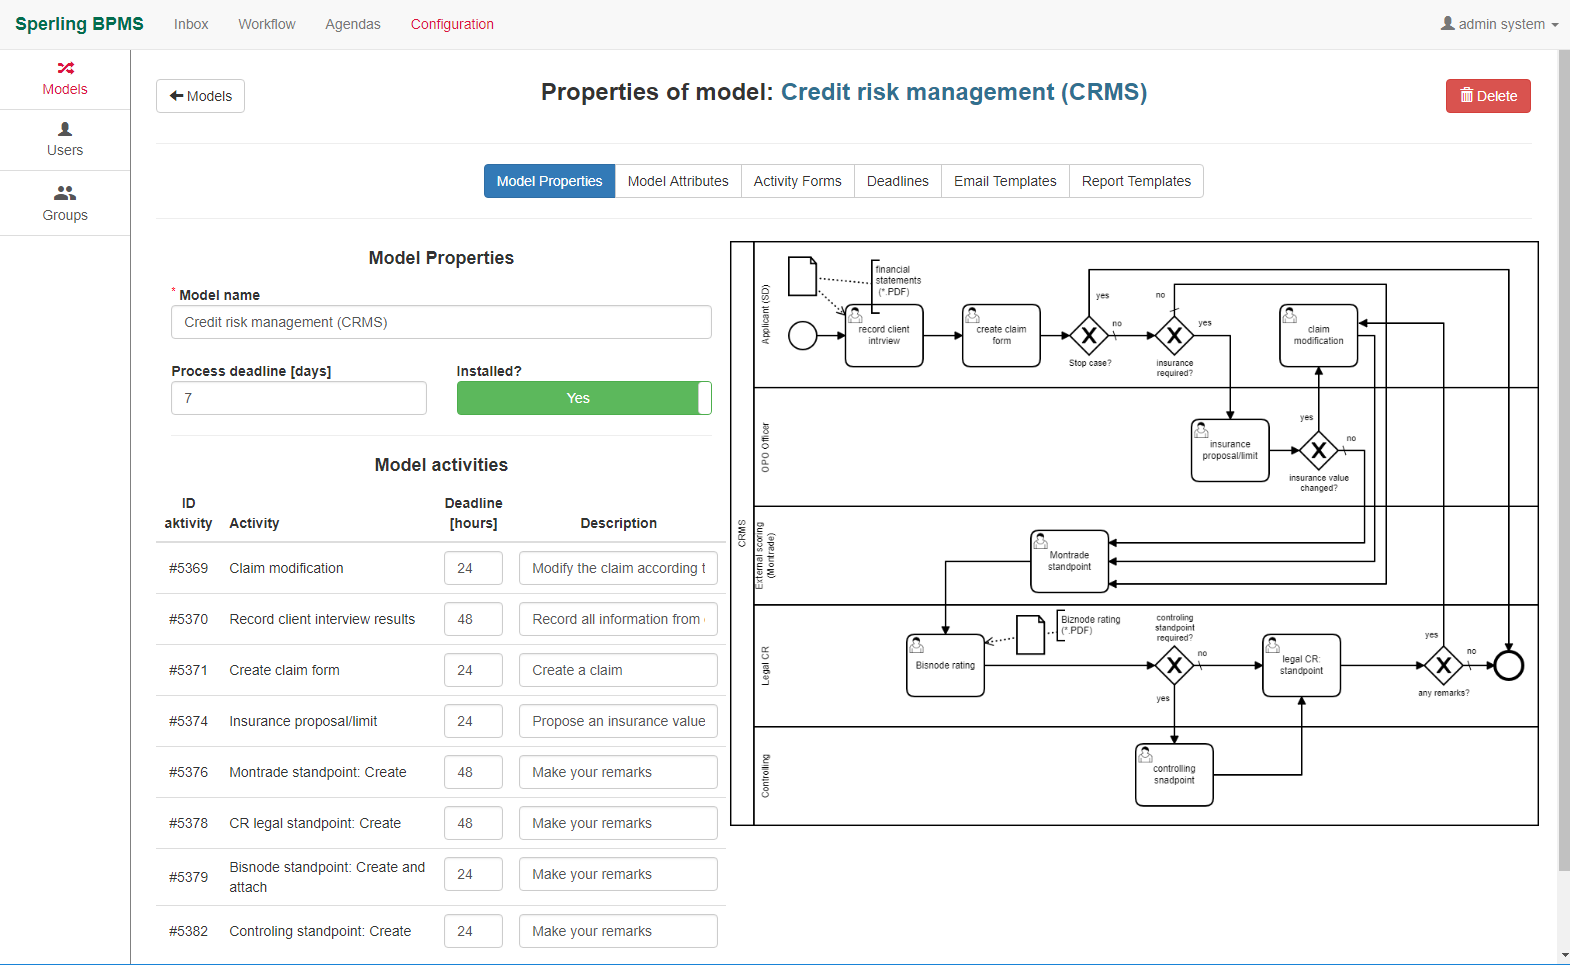This screenshot has height=965, width=1570.
Task: Edit description 'Create a claim'
Action: (x=618, y=670)
